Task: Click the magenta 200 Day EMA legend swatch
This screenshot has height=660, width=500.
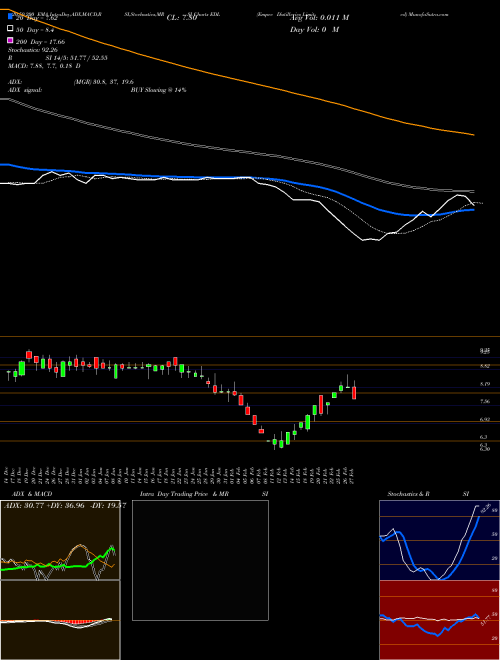Action: pyautogui.click(x=10, y=40)
